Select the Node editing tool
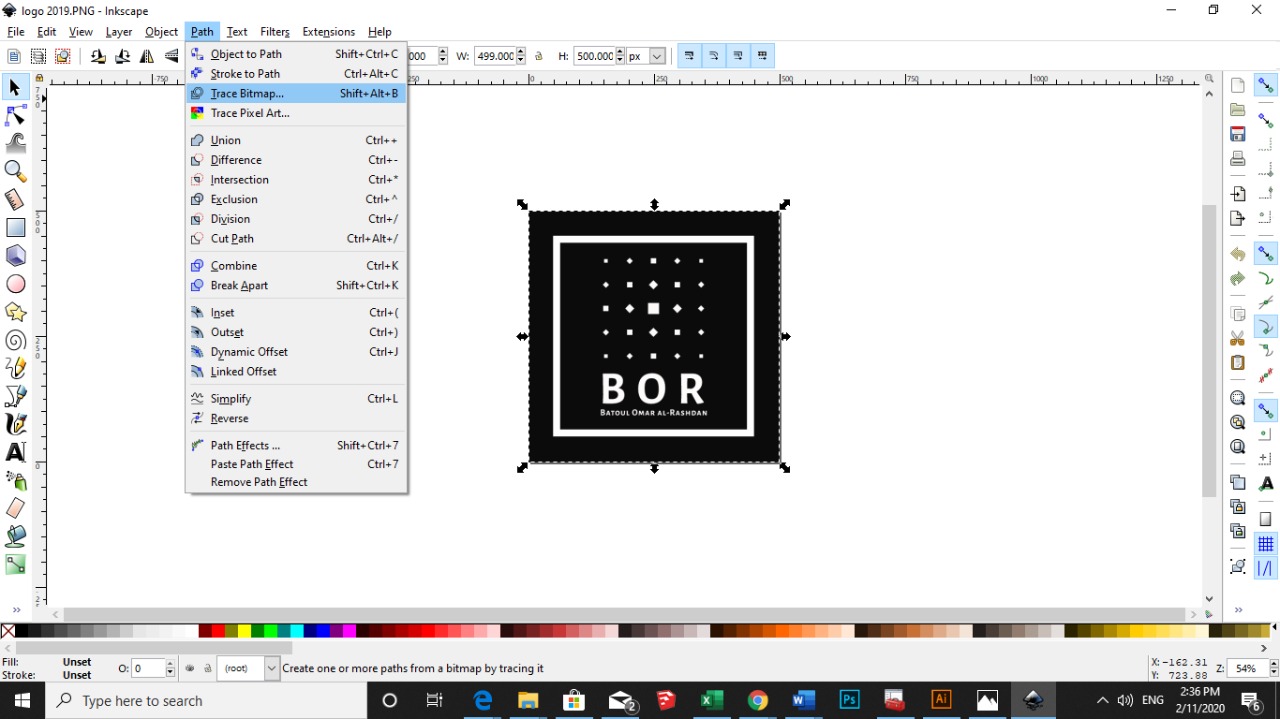This screenshot has width=1280, height=719. (x=15, y=116)
